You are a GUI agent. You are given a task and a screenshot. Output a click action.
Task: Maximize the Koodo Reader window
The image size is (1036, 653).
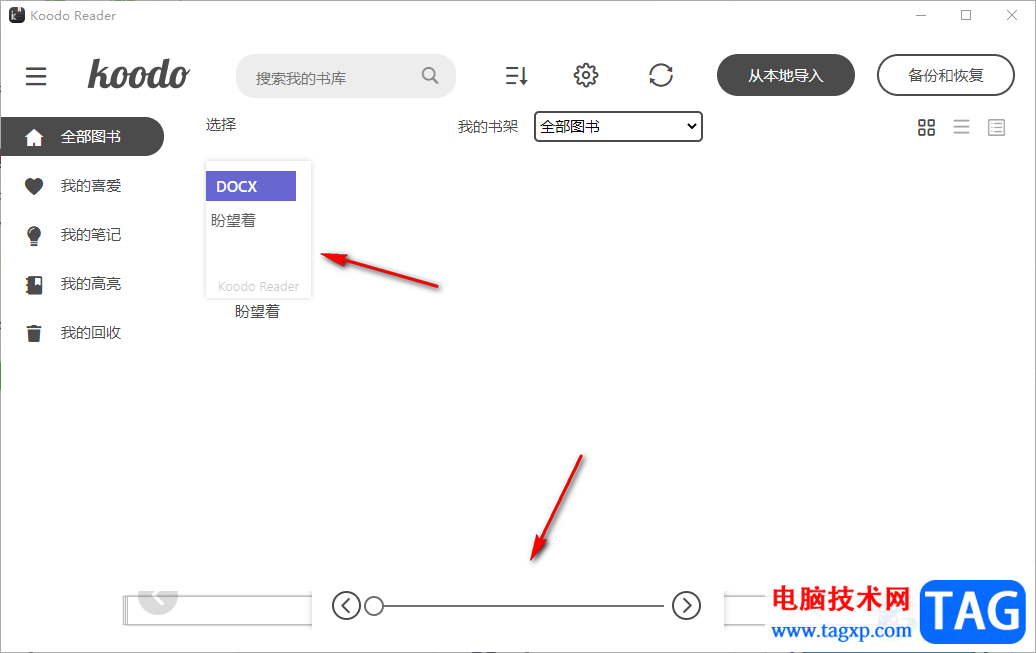[966, 15]
